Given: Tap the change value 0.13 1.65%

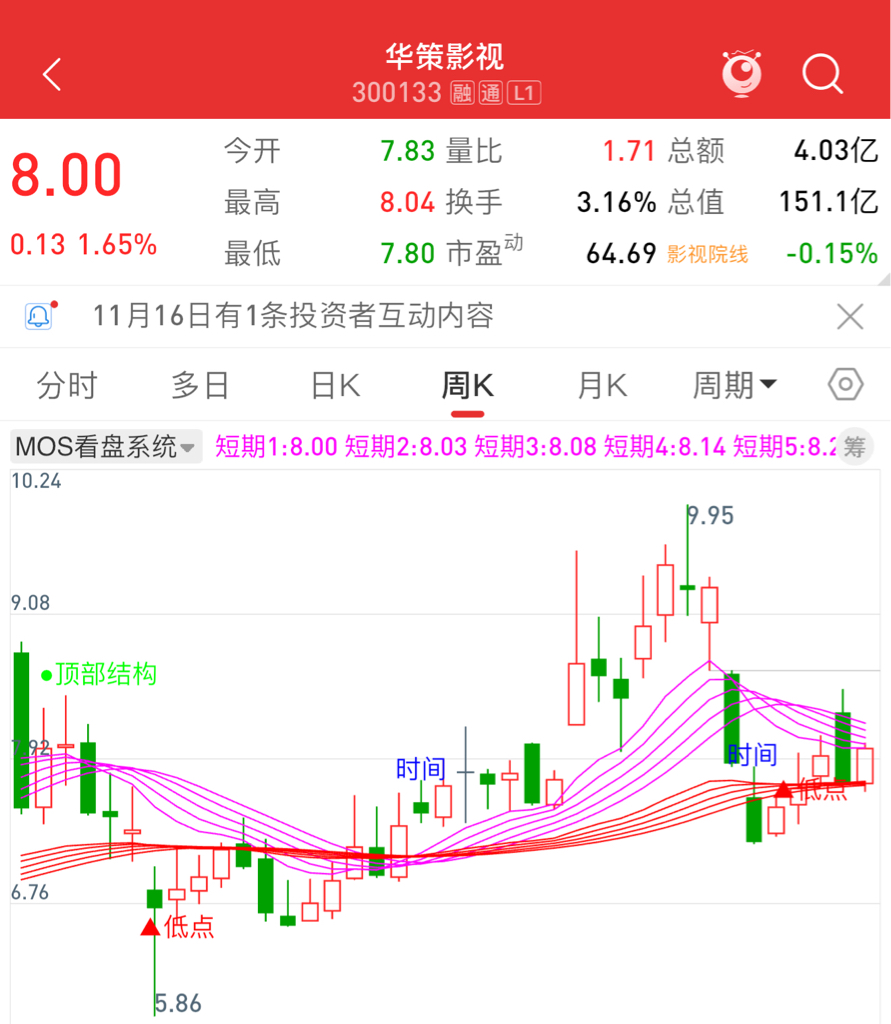Looking at the screenshot, I should click(x=84, y=245).
